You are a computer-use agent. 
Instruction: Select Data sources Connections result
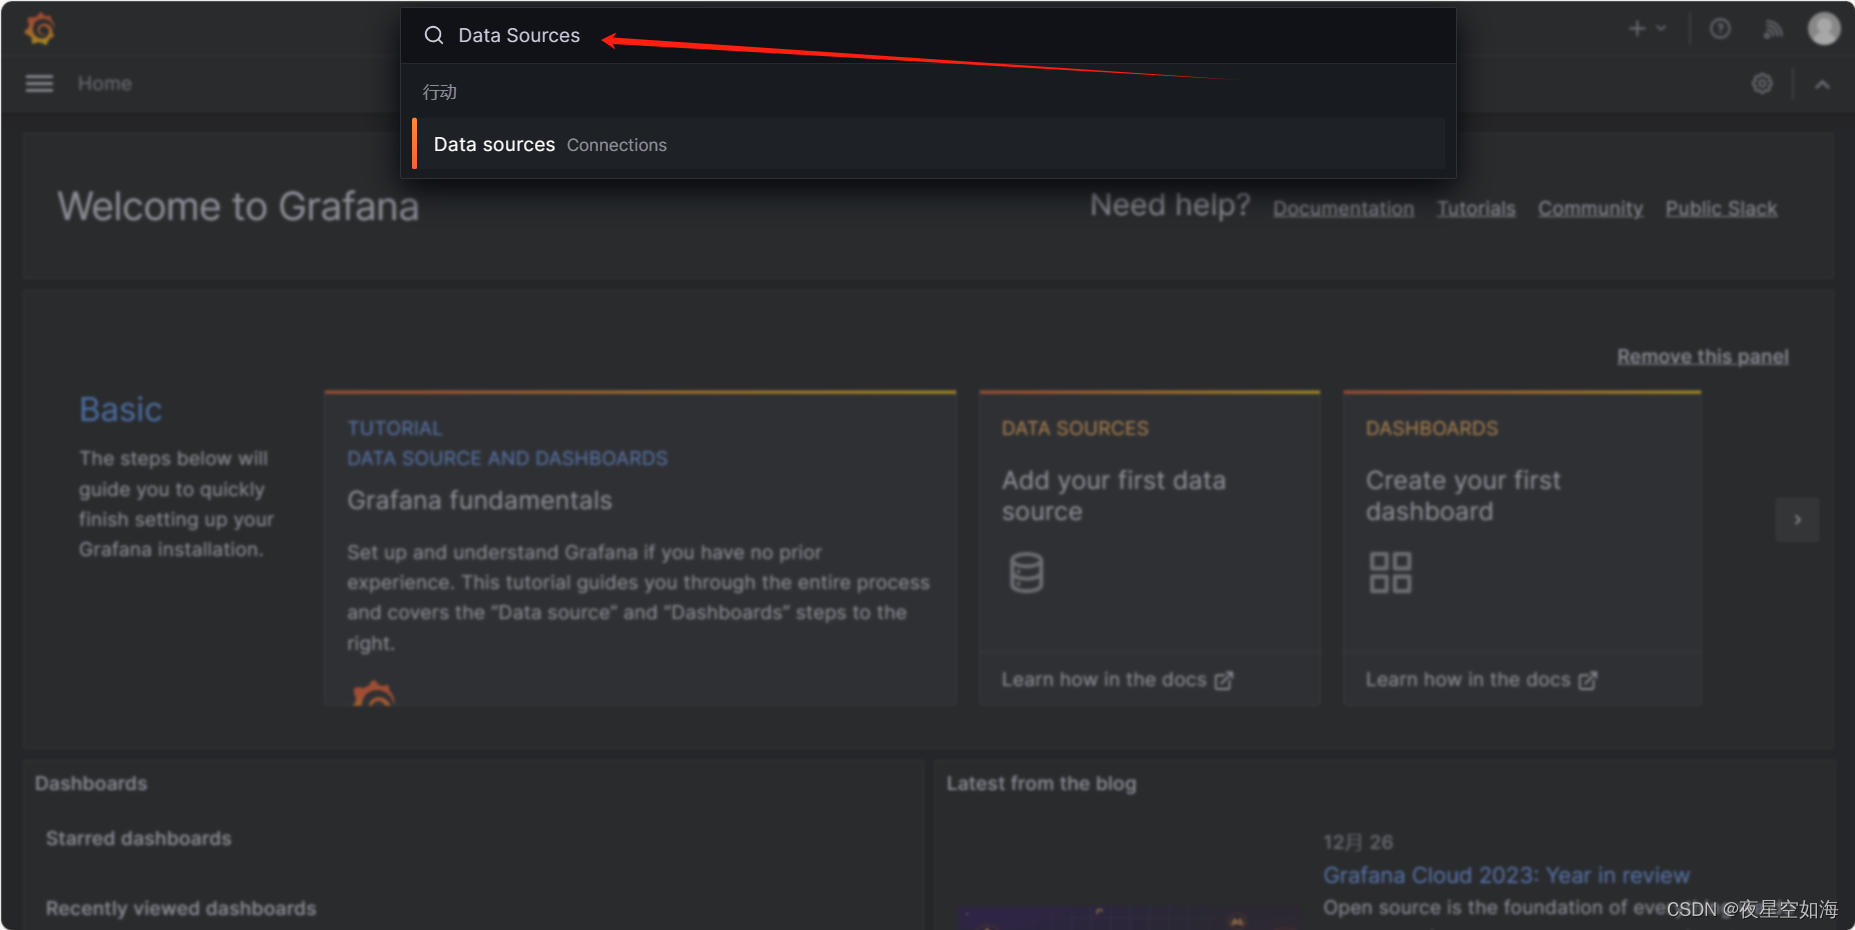tap(928, 144)
